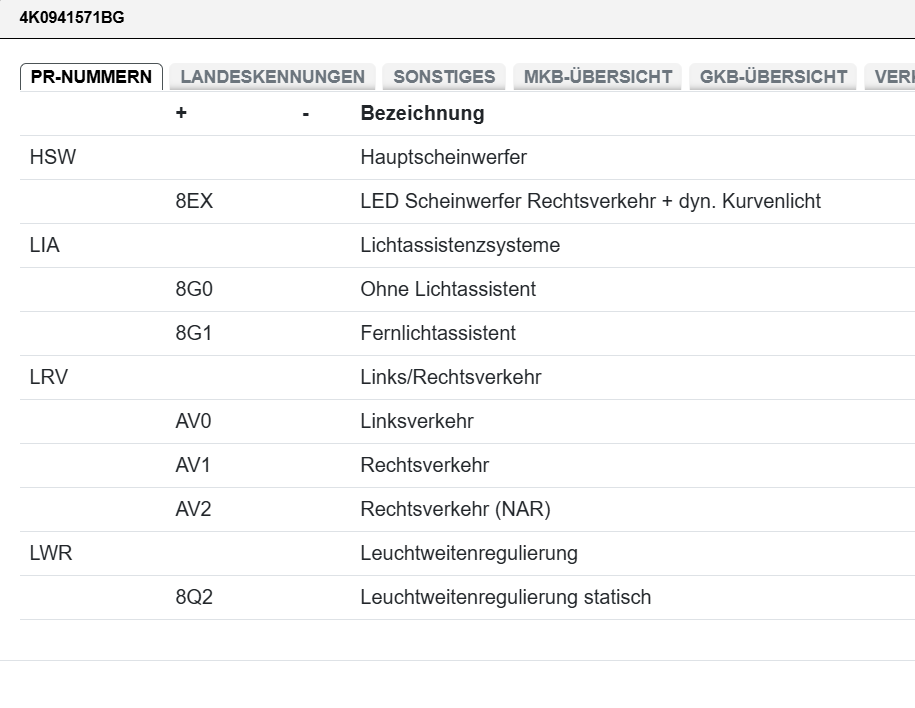Viewport: 915px width, 708px height.
Task: Go to the GKB-ÜBERSICHT tab
Action: pyautogui.click(x=773, y=77)
